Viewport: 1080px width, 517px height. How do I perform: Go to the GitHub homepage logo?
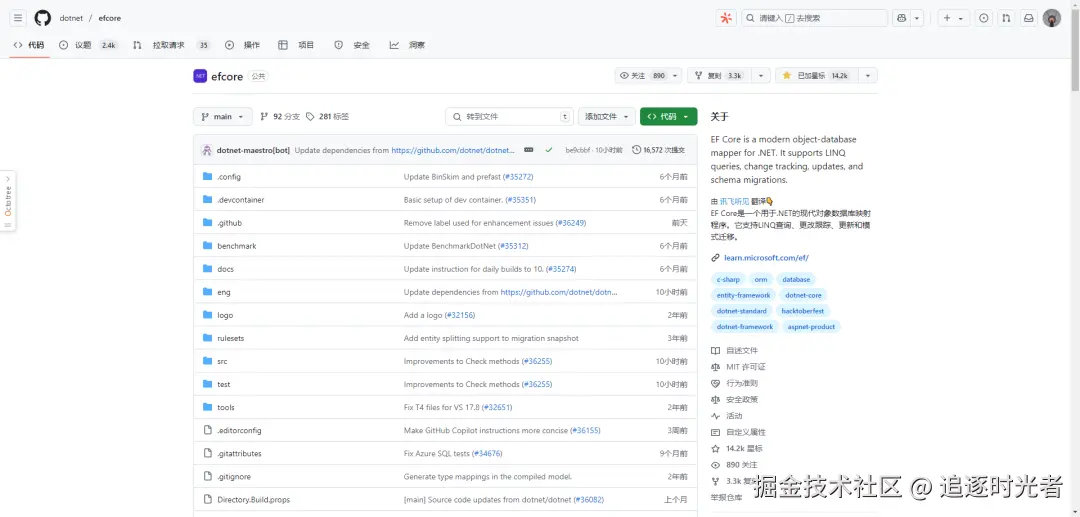(43, 18)
